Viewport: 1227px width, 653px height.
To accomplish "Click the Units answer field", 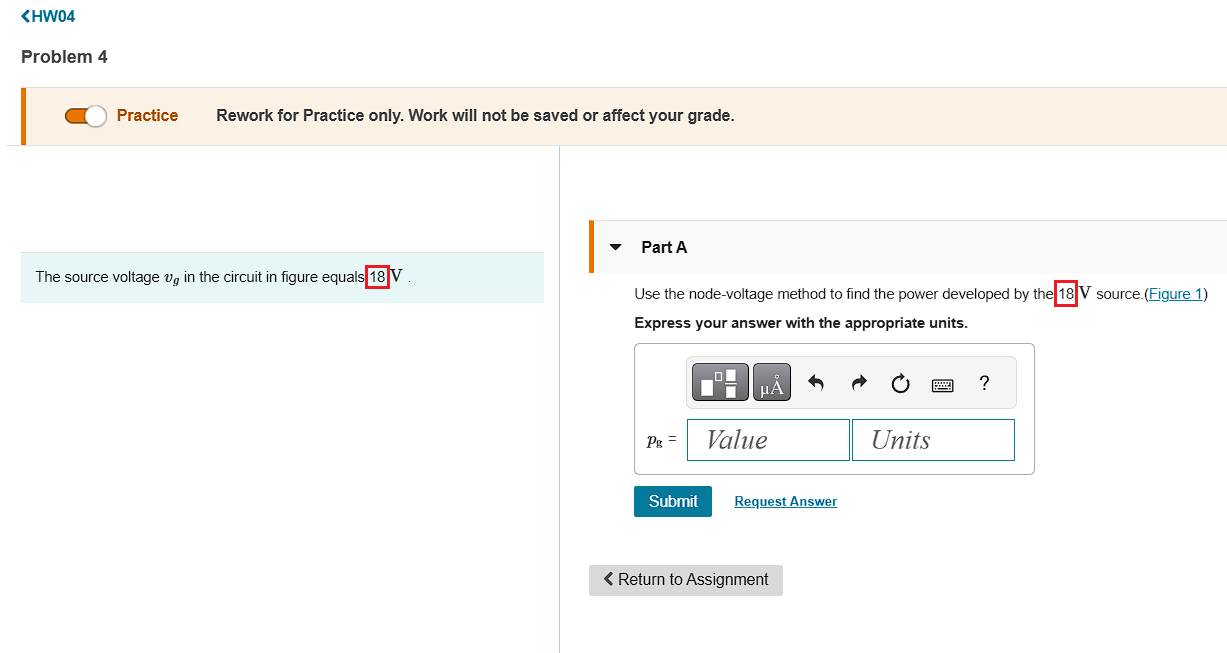I will (933, 440).
